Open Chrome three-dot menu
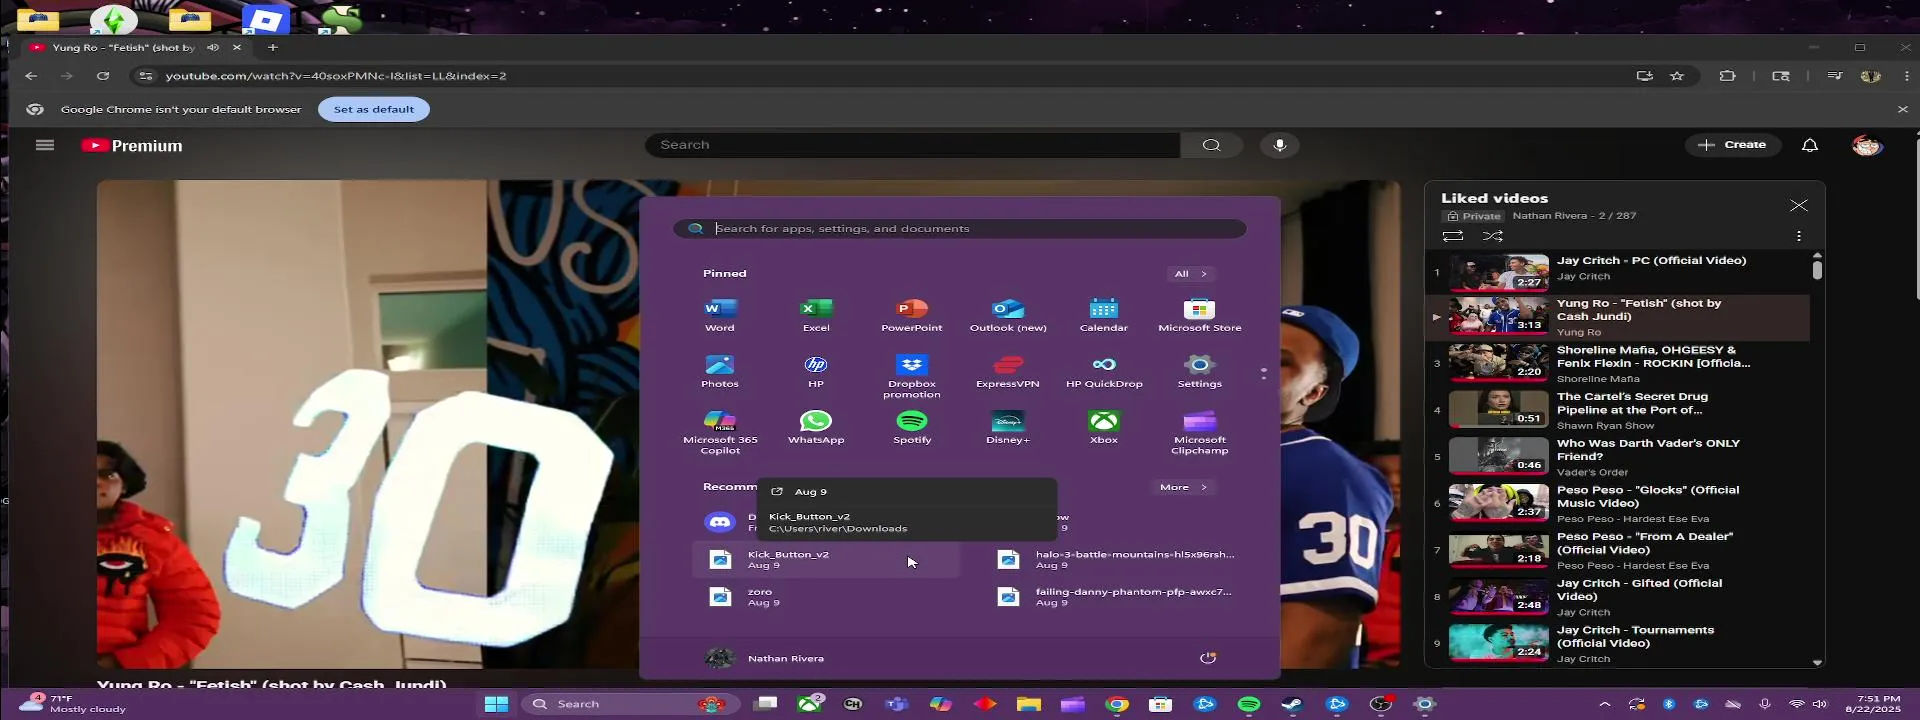 [1907, 76]
